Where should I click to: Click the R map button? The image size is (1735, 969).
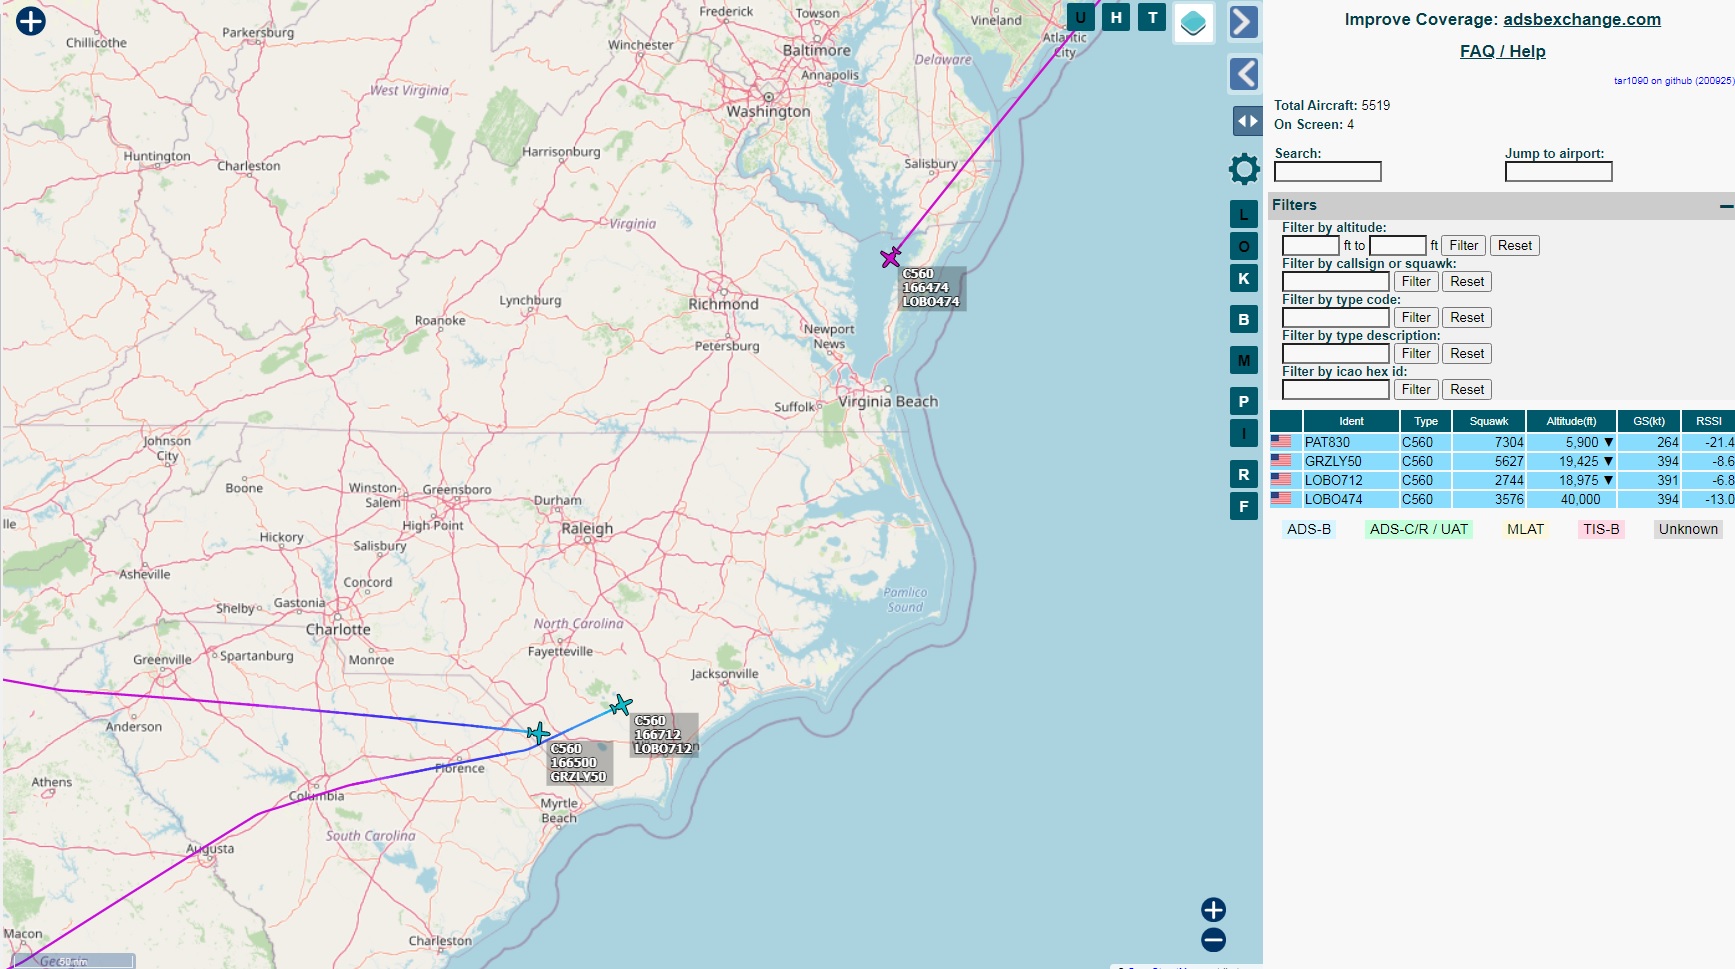click(x=1243, y=474)
